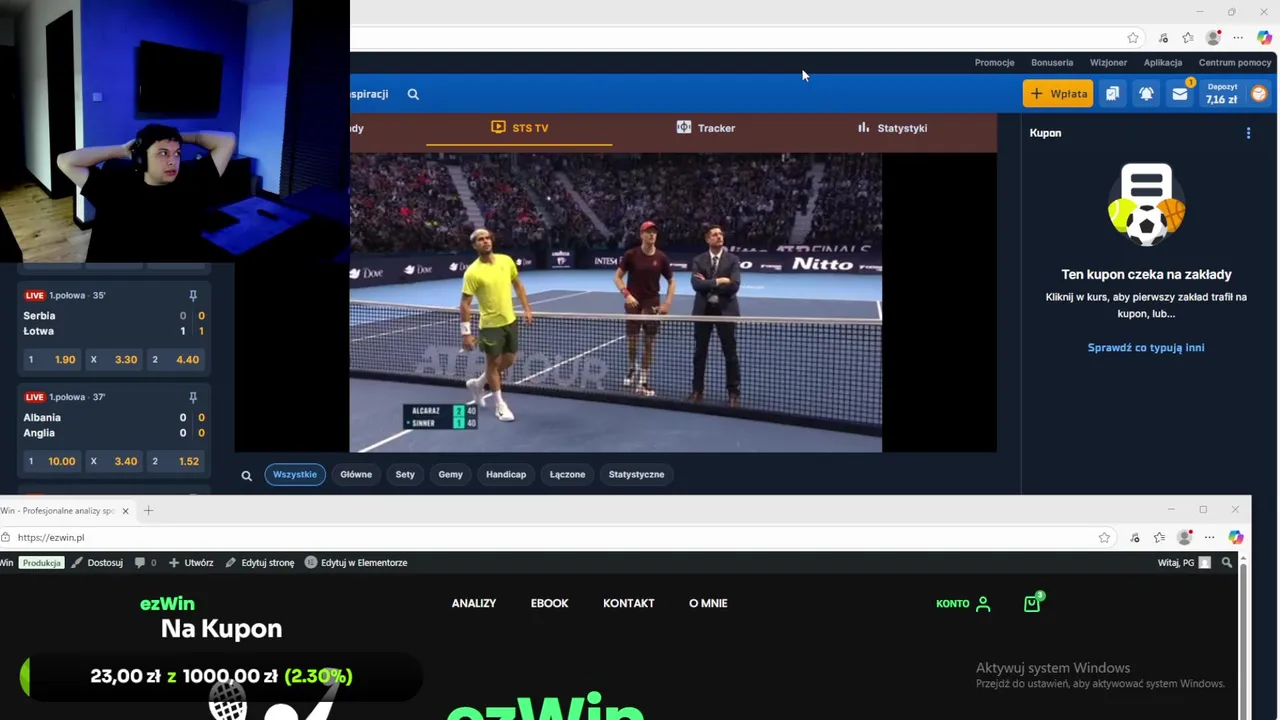Click Dostosuj in WordPress admin bar
This screenshot has width=1280, height=720.
coord(97,563)
